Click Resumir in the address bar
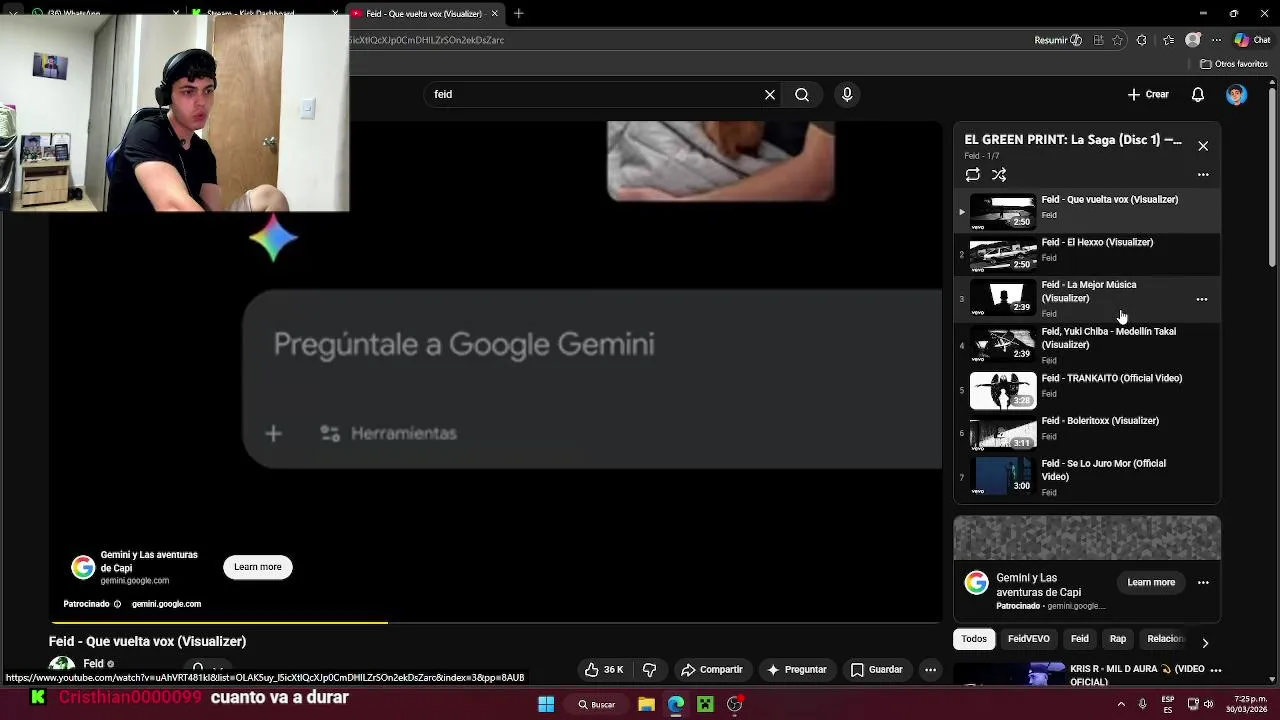The height and width of the screenshot is (720, 1280). [1058, 40]
